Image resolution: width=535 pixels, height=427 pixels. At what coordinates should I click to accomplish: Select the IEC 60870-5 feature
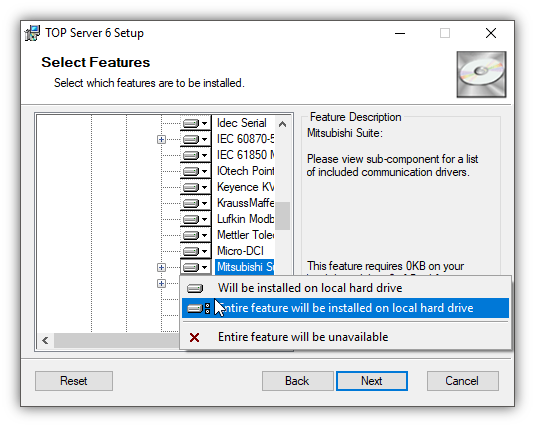pos(245,139)
